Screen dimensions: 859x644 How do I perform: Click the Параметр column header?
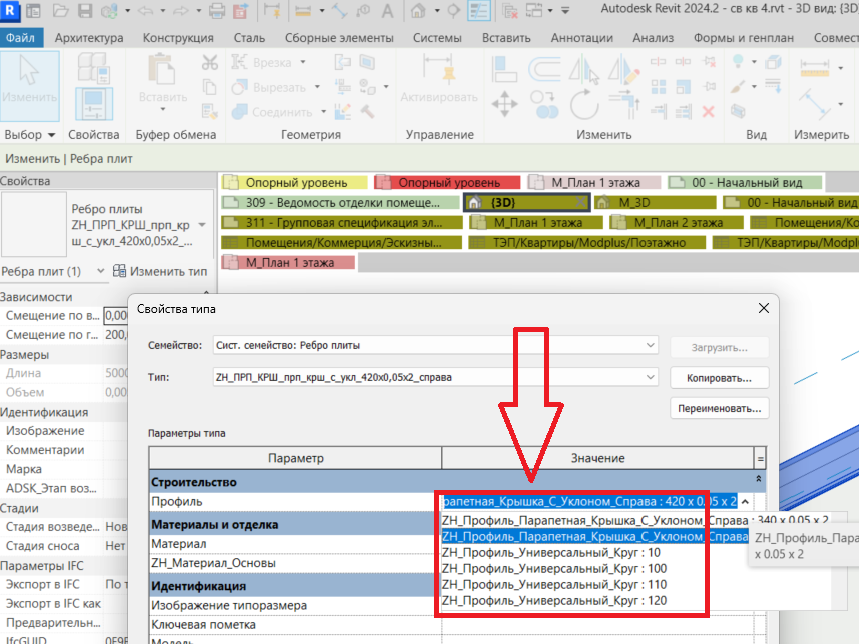(x=295, y=458)
